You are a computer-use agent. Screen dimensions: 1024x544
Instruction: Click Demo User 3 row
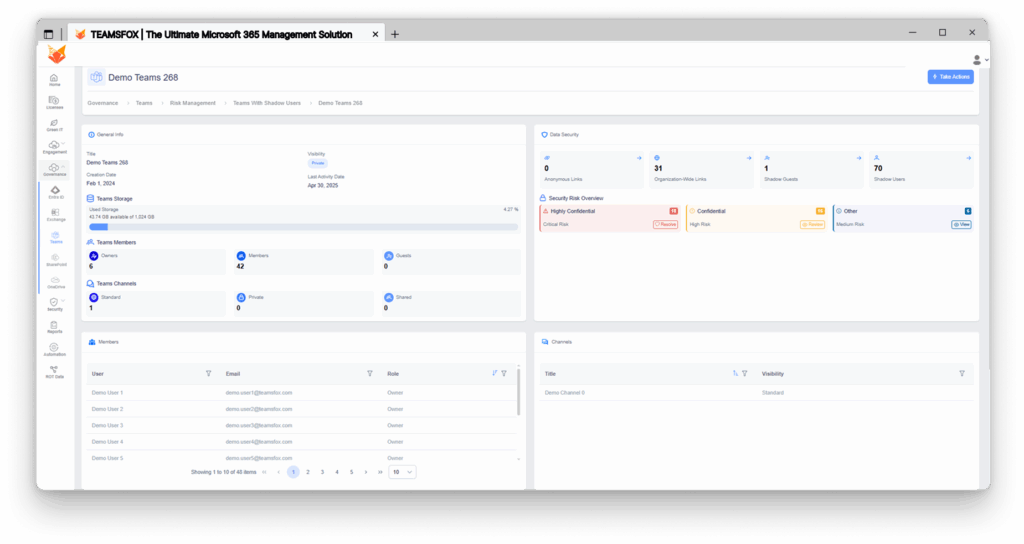[x=302, y=425]
